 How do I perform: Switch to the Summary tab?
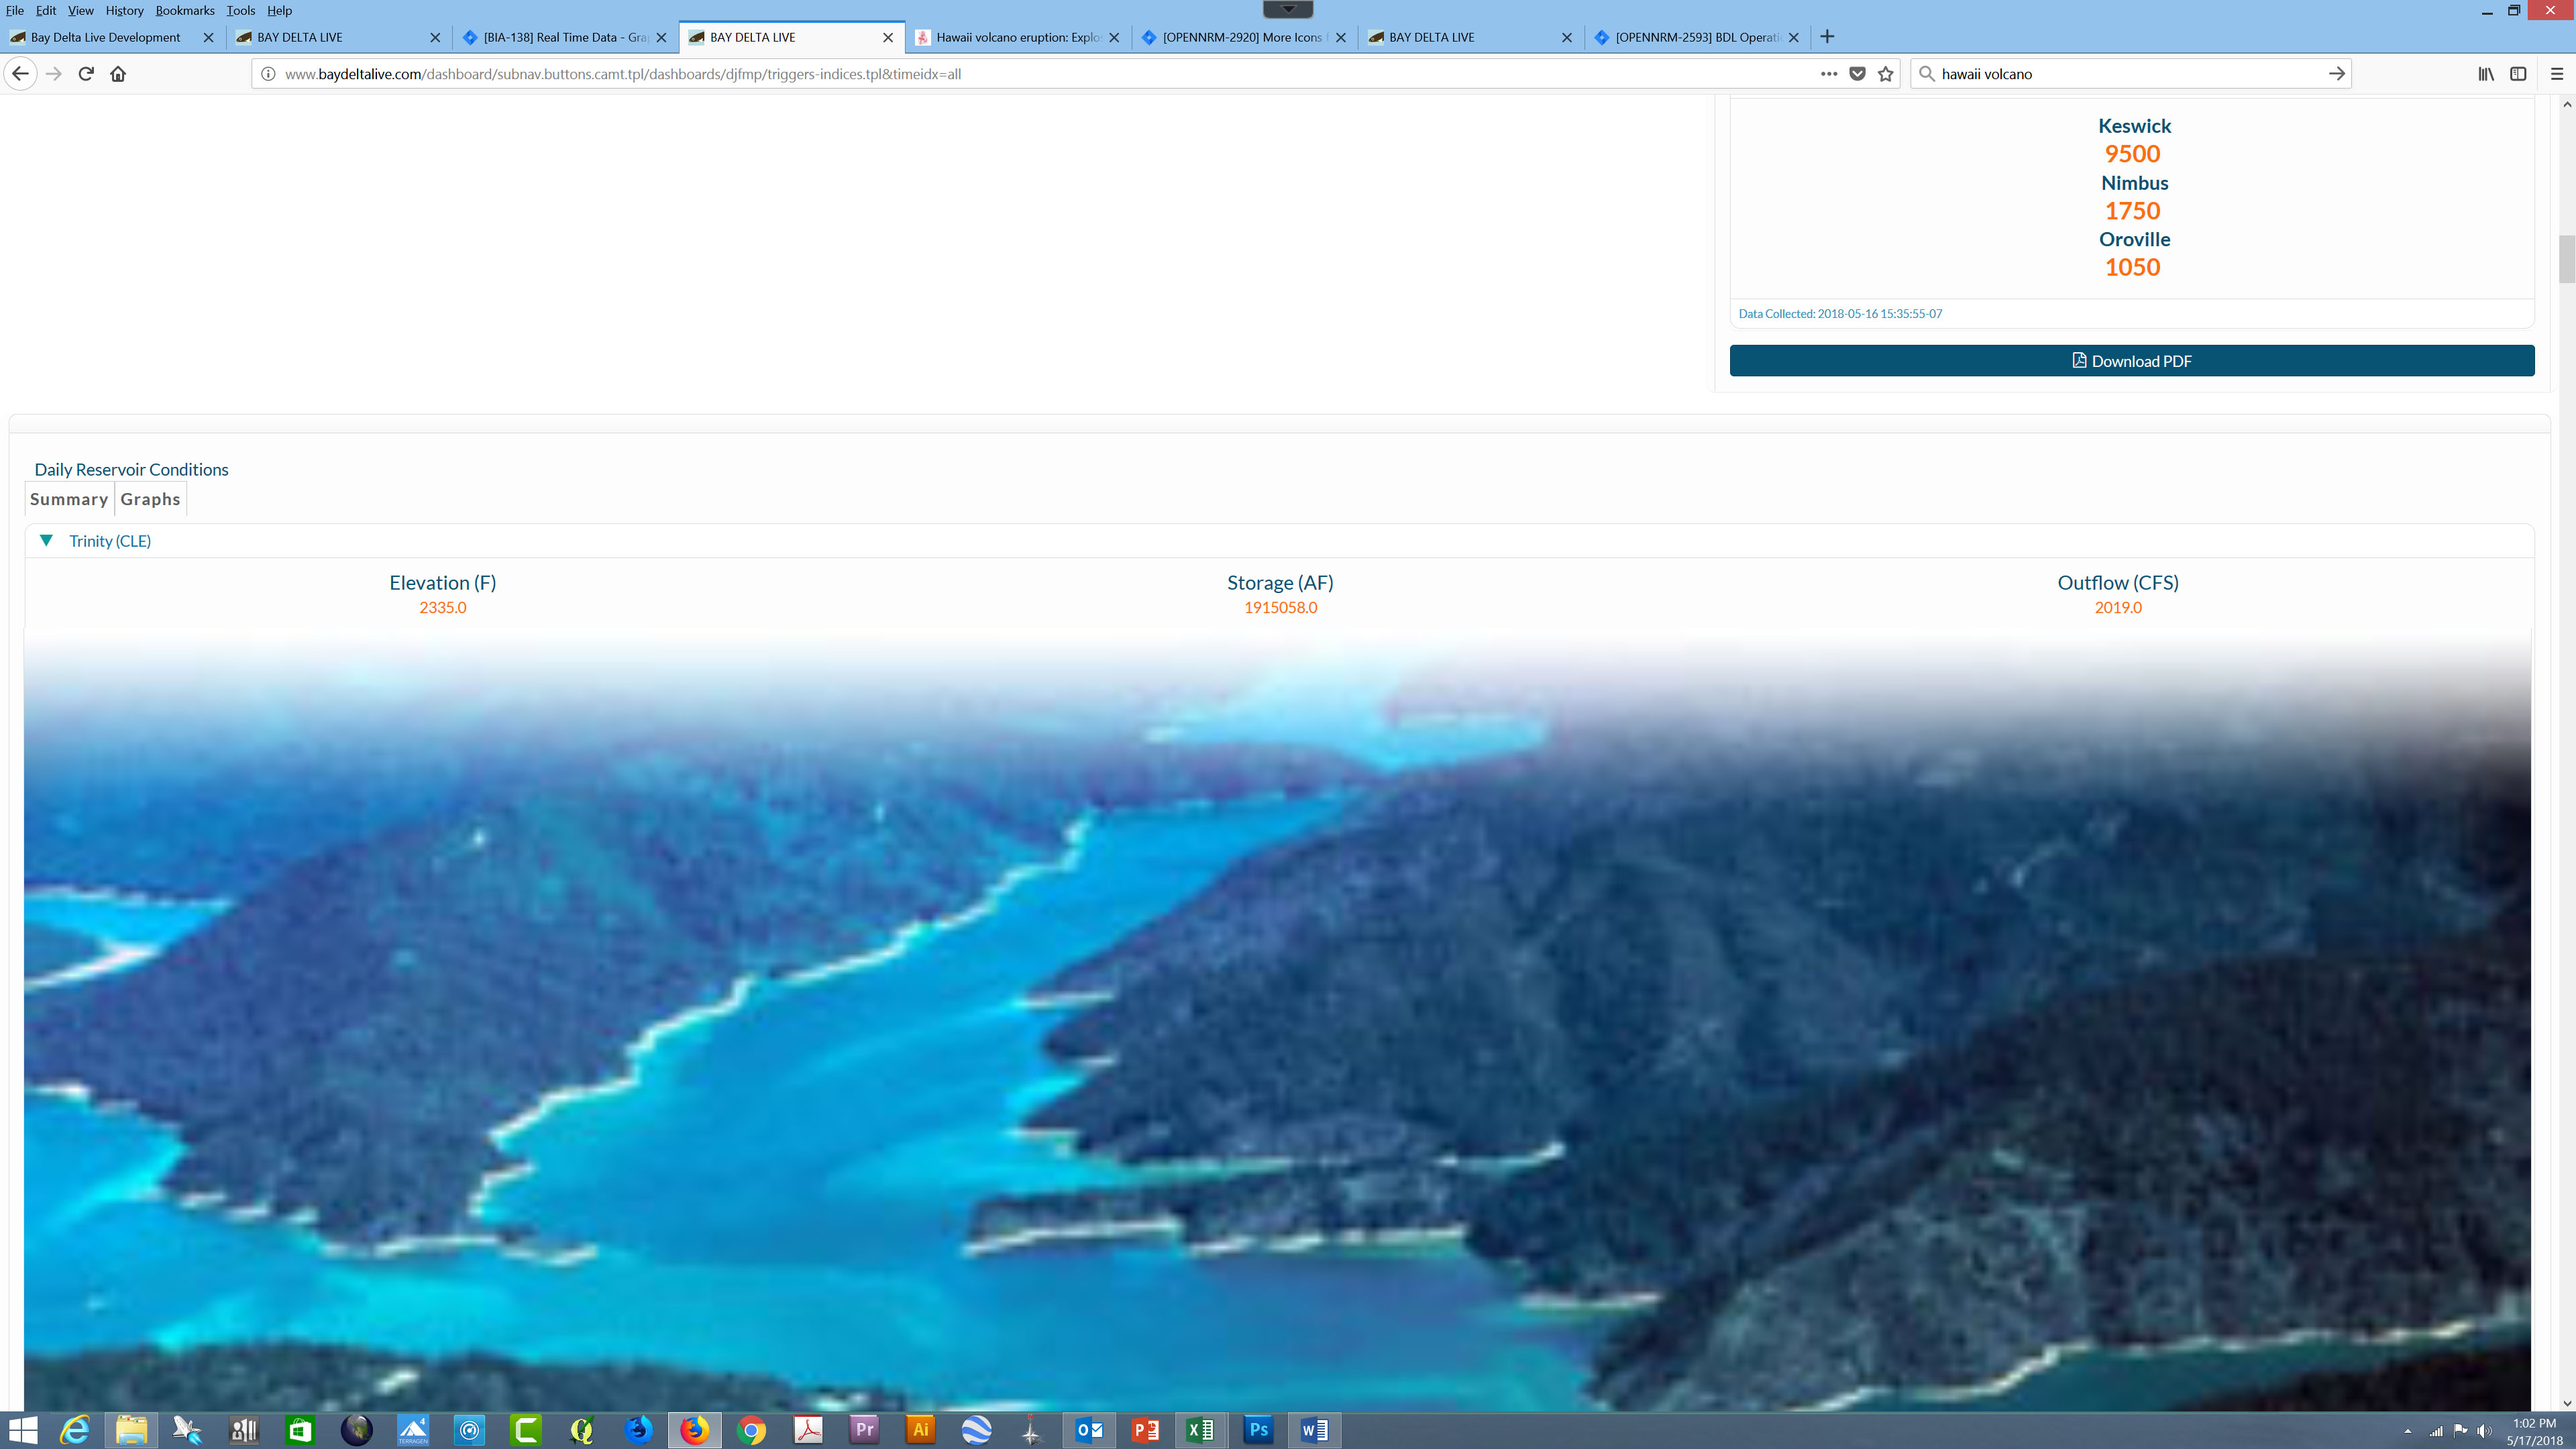[x=69, y=499]
